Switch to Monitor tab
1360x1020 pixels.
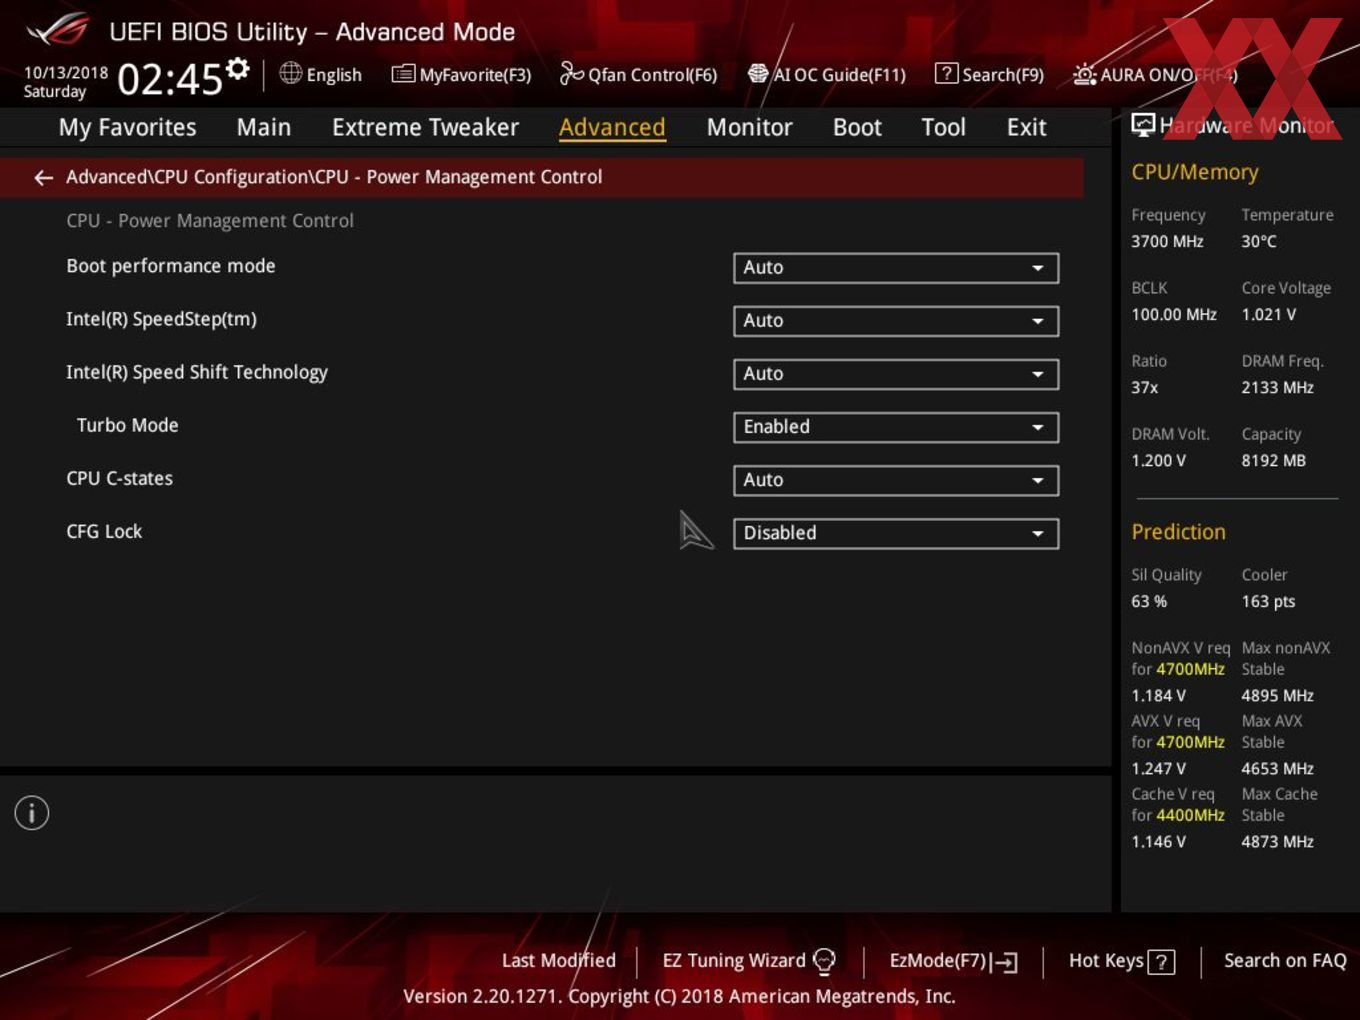pos(749,127)
